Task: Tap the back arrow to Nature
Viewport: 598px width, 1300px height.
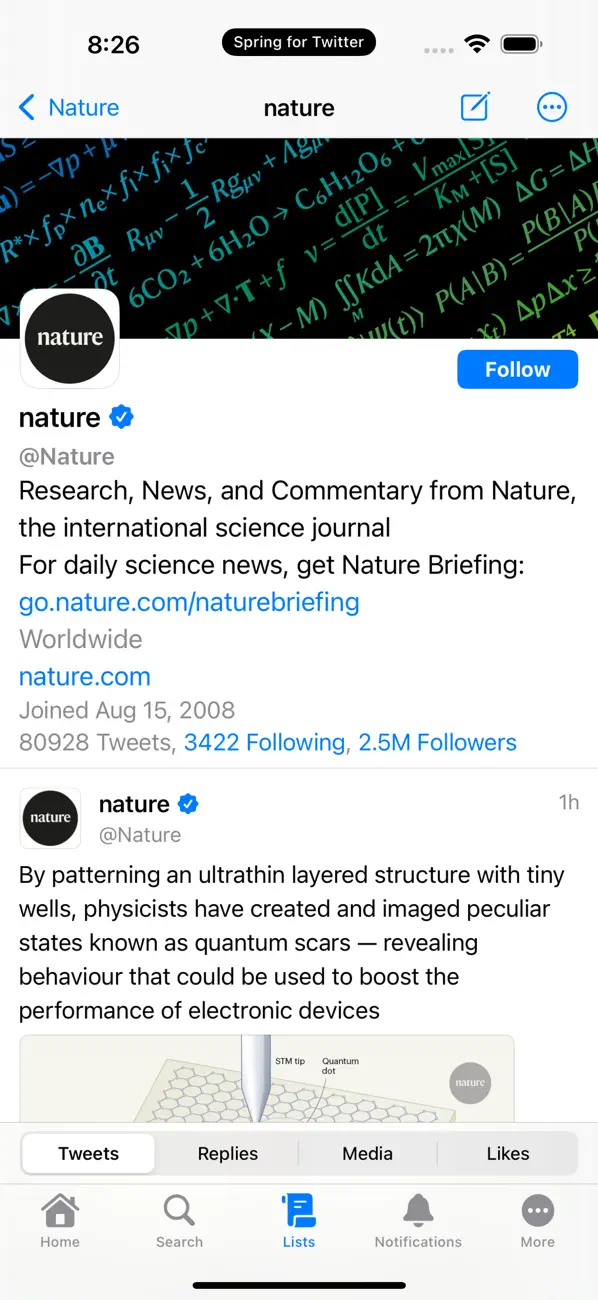Action: coord(26,107)
